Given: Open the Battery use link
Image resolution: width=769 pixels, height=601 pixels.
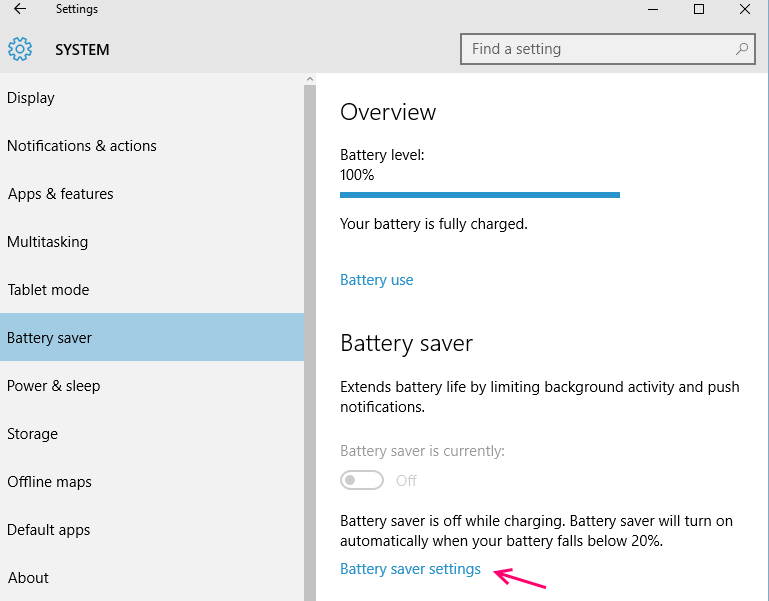Looking at the screenshot, I should [377, 280].
